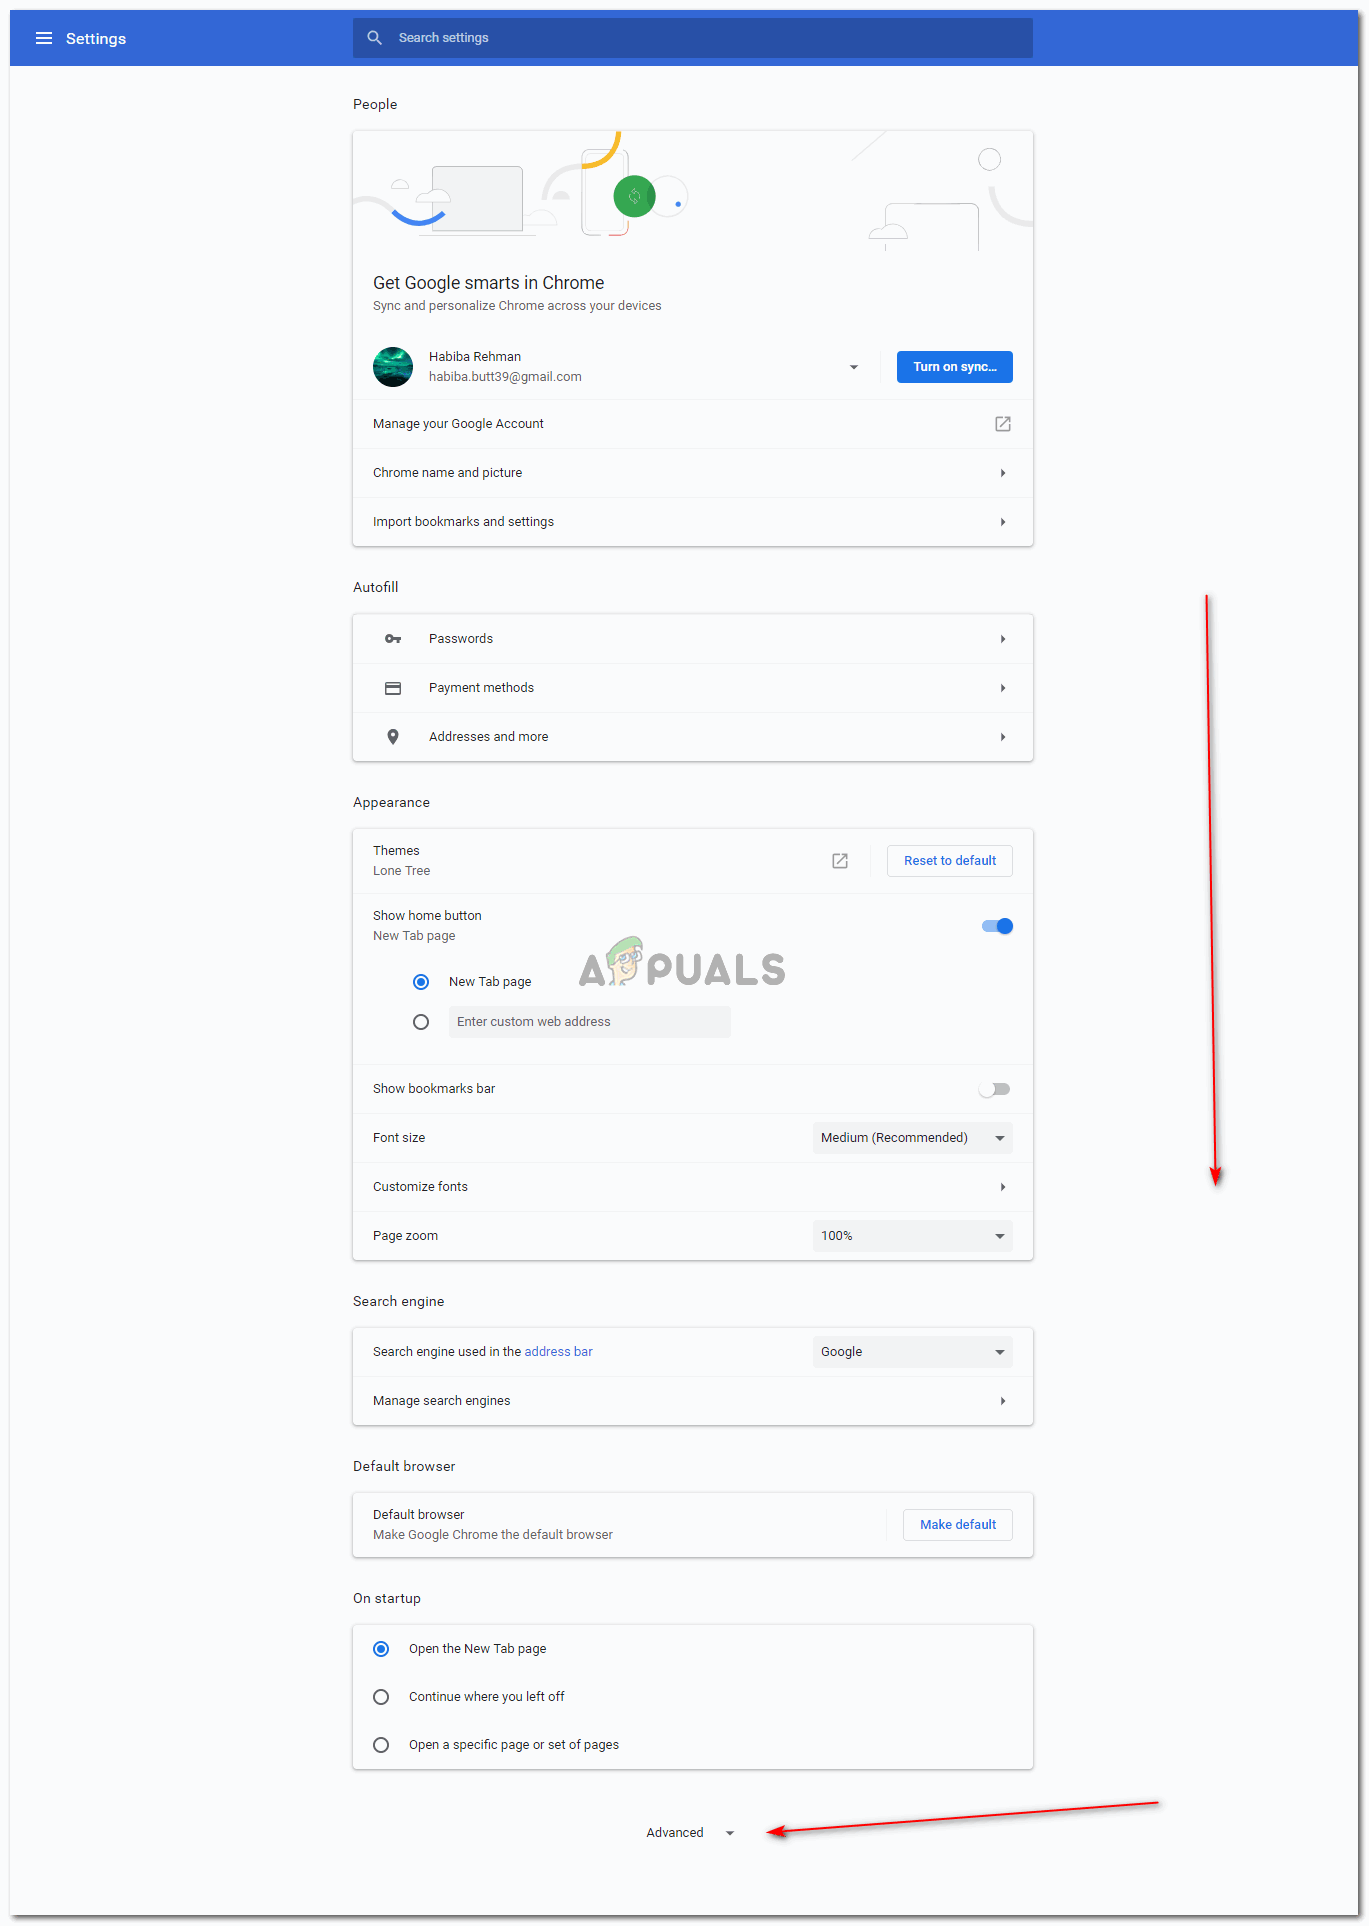Click the Make default button
1369x1926 pixels.
pos(957,1525)
